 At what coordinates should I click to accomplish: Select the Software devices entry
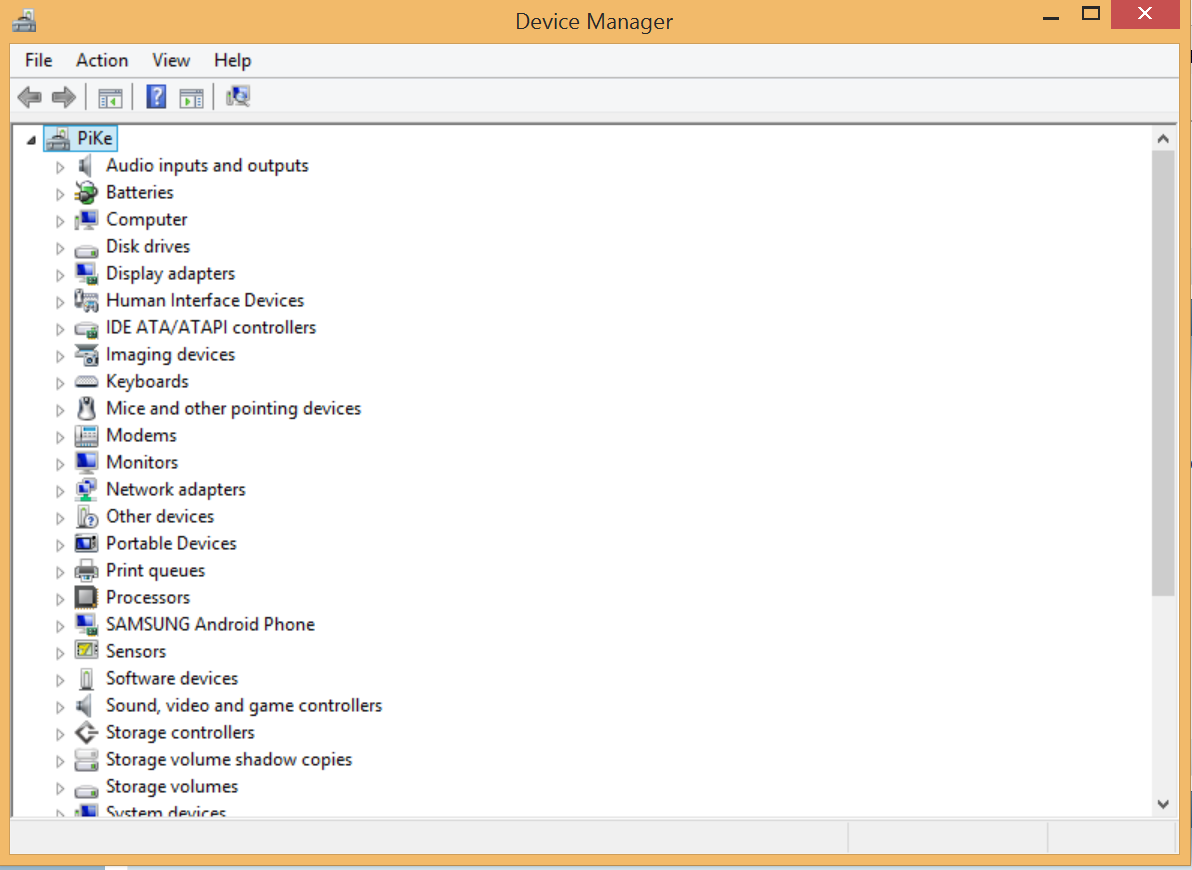(x=172, y=678)
